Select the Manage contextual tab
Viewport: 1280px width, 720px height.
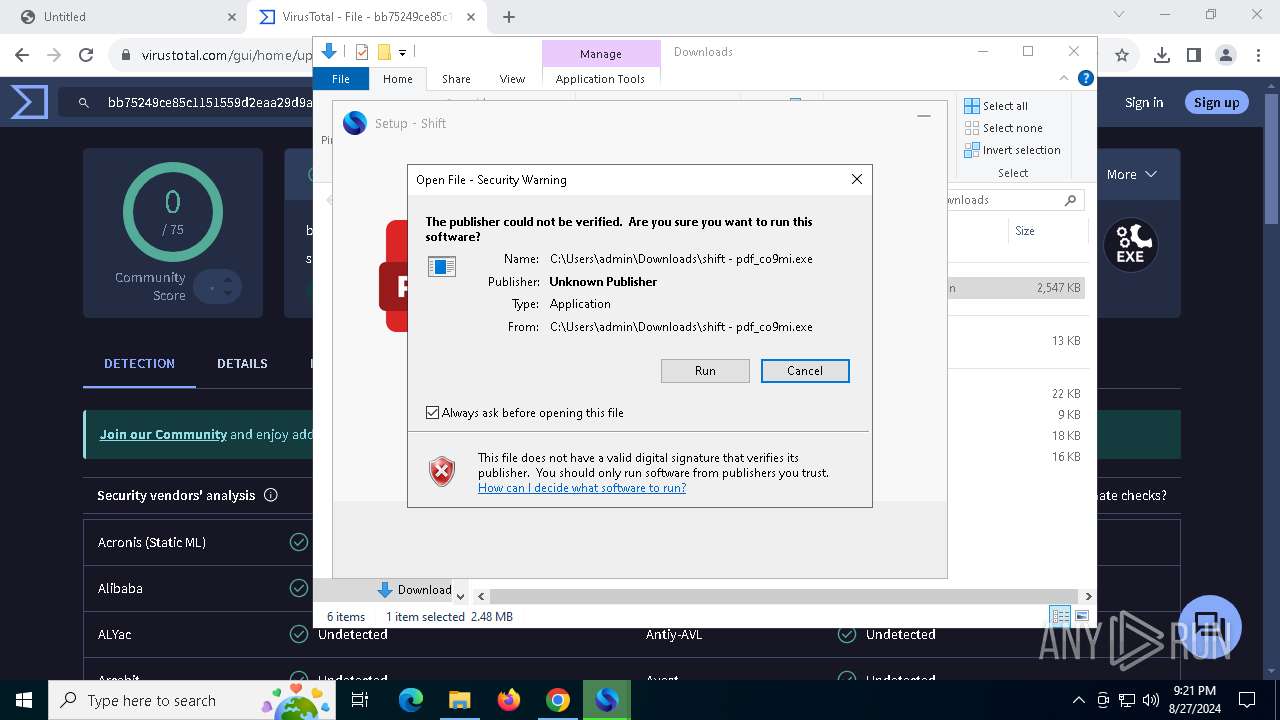(601, 54)
